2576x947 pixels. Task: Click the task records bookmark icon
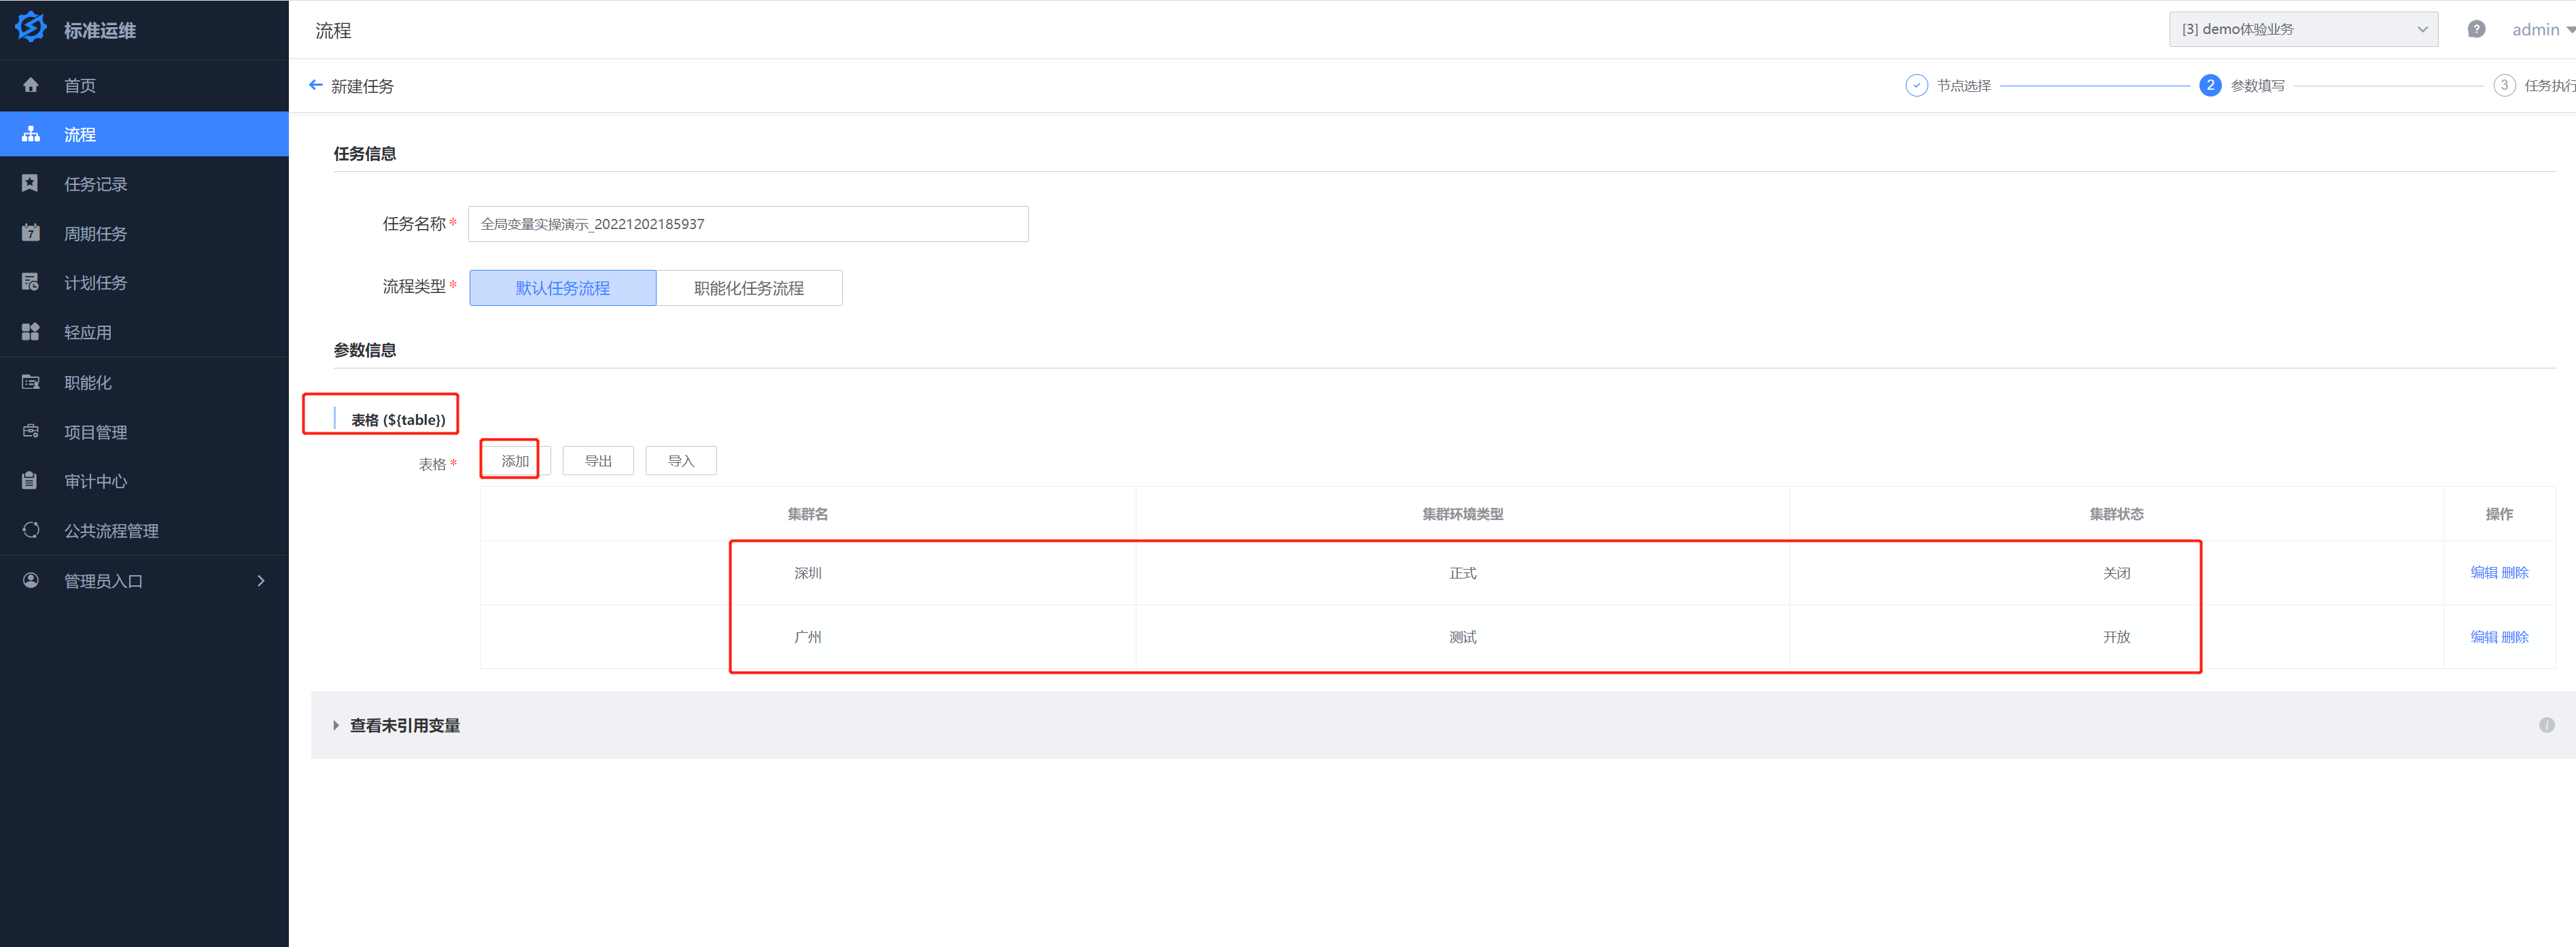[31, 184]
